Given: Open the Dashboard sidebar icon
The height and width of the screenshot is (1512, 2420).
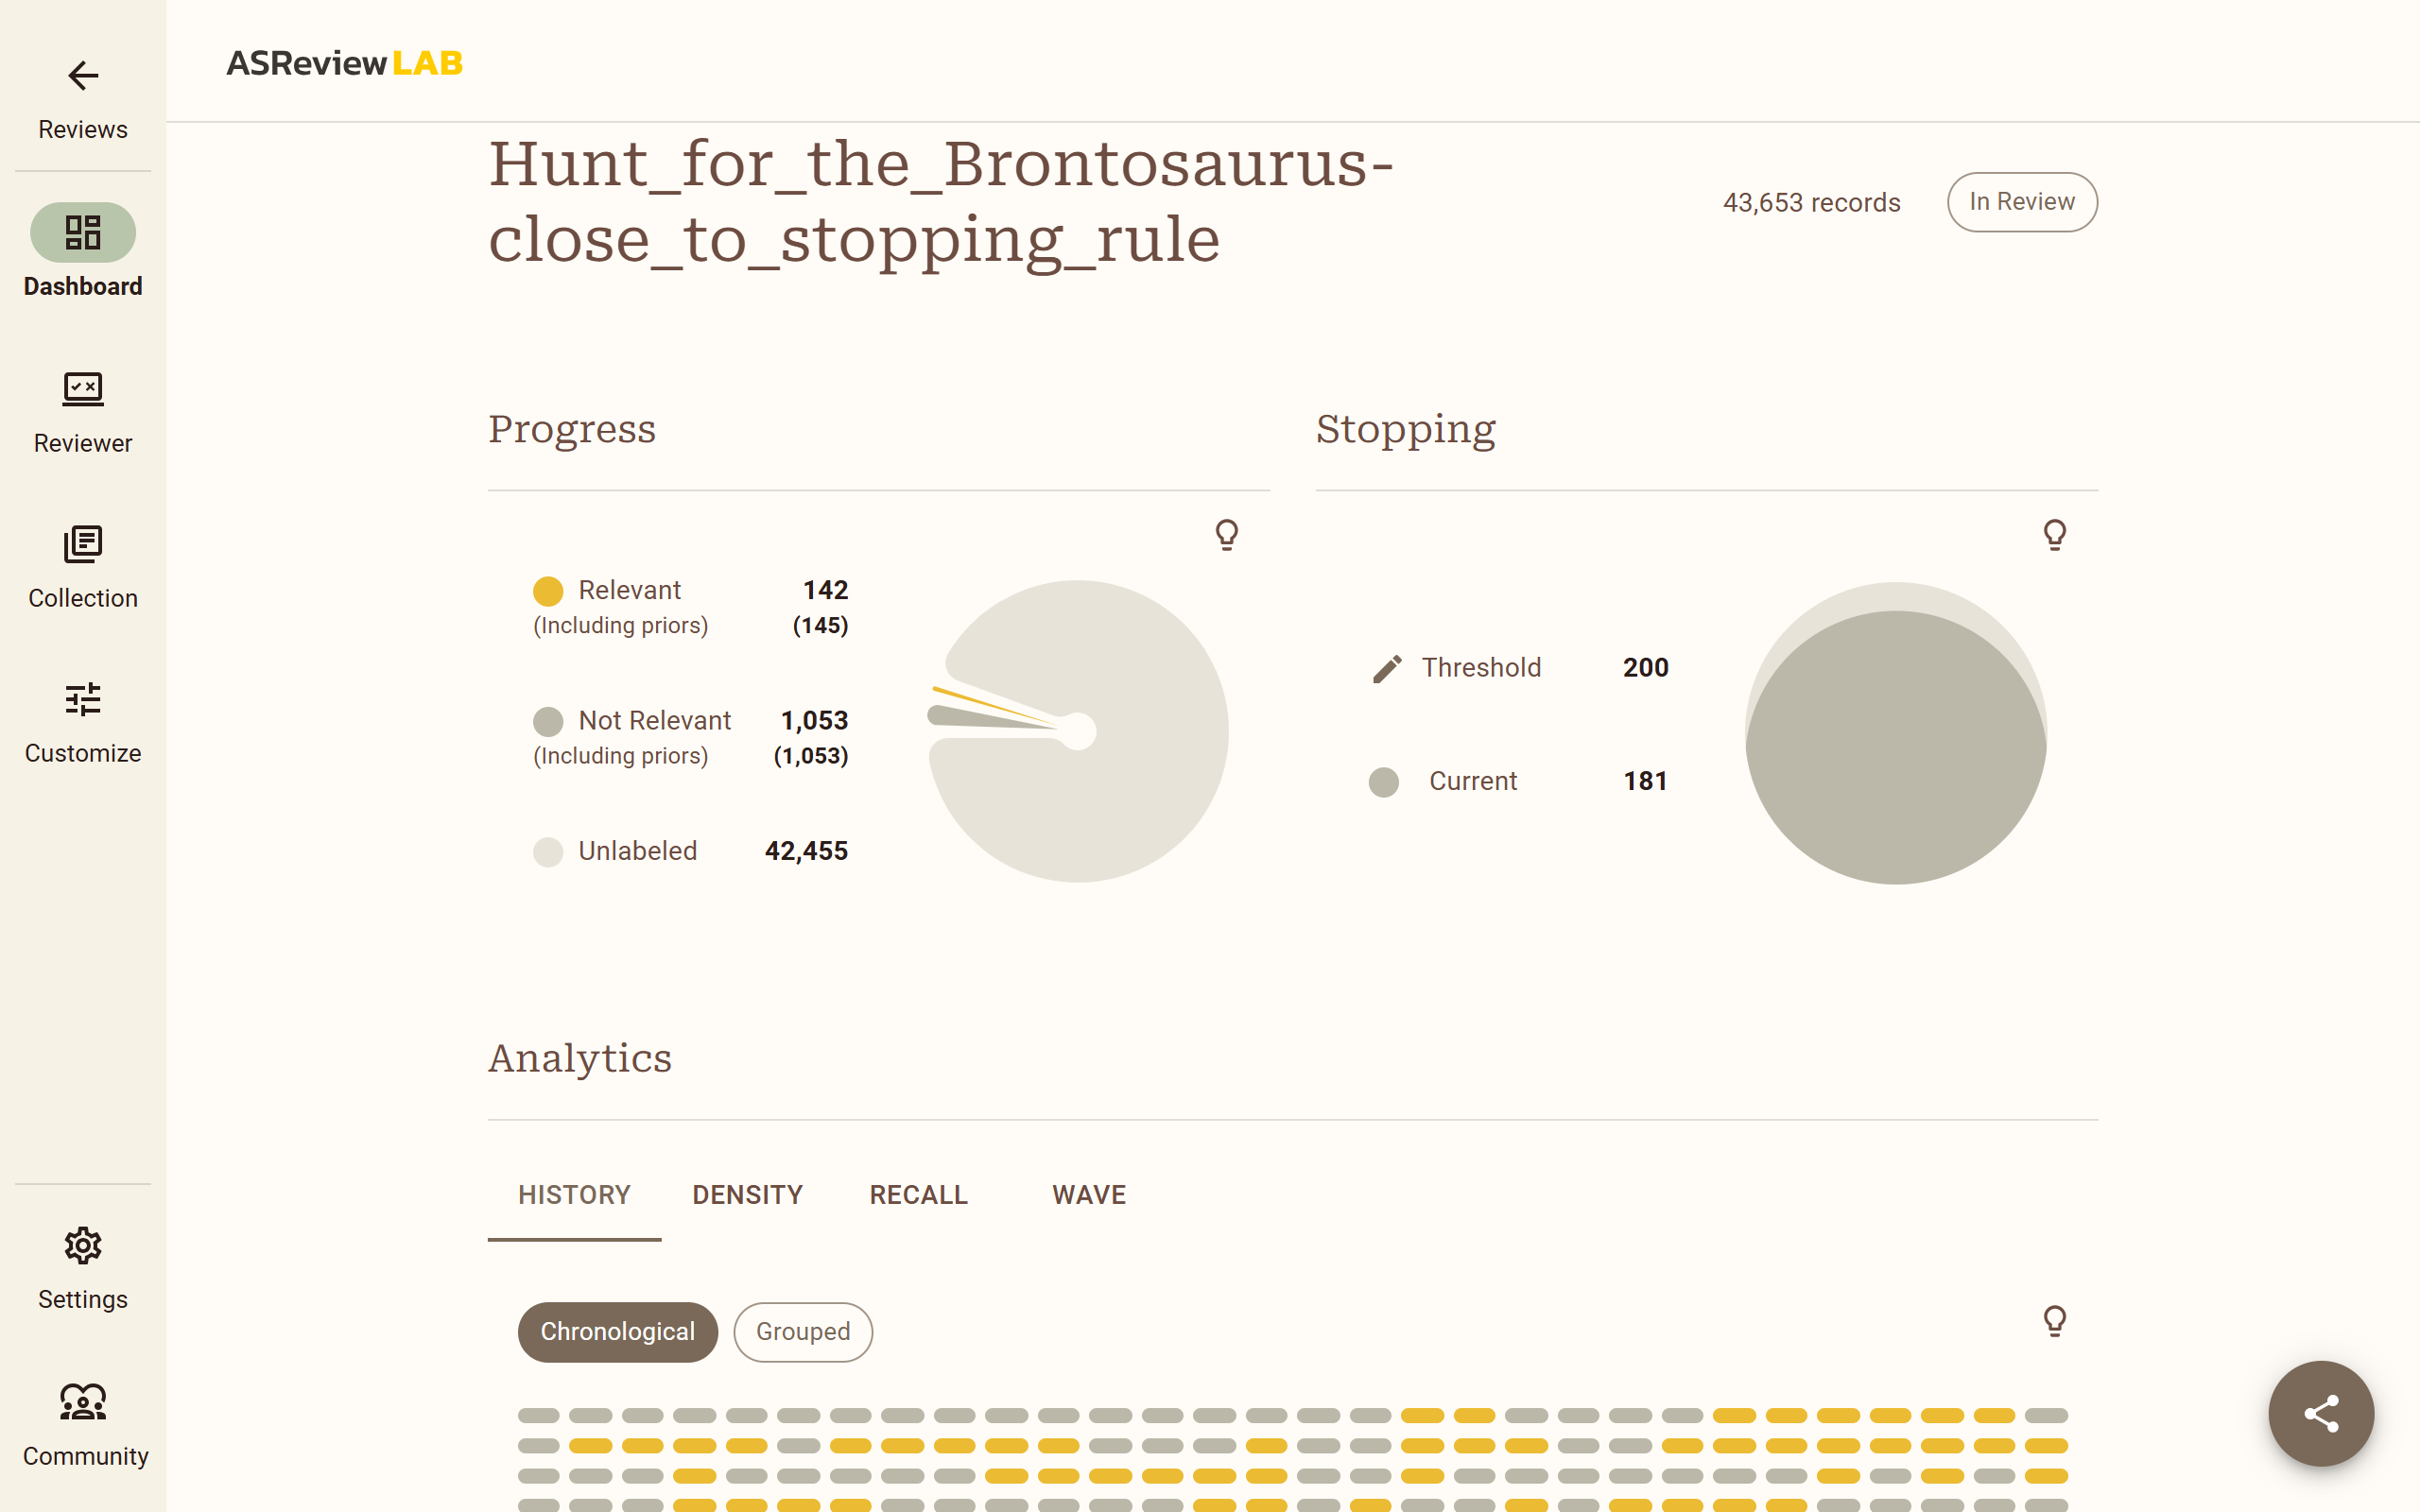Looking at the screenshot, I should [83, 232].
